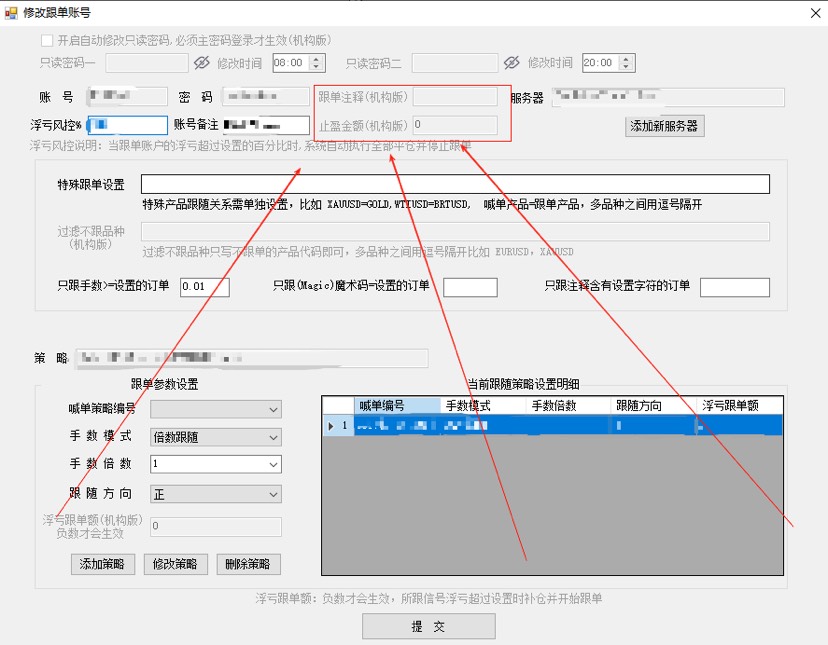Increase the 08:00 修改时间 stepper up arrow

316,59
